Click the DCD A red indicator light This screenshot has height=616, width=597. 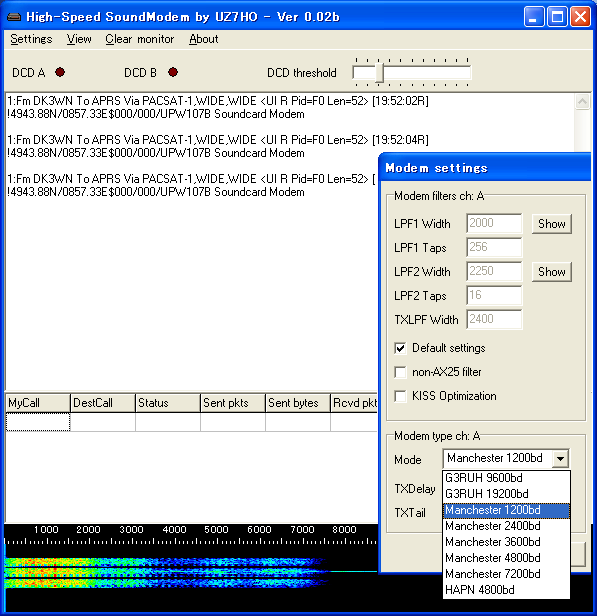pos(60,72)
